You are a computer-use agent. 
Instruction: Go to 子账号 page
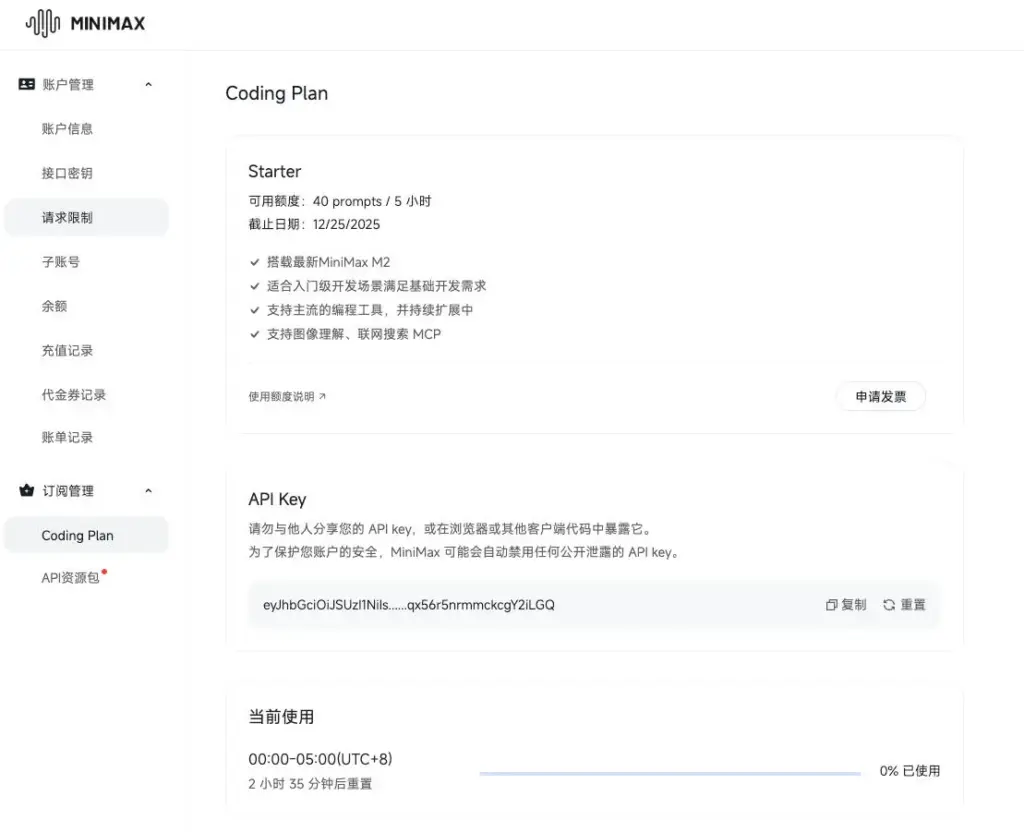click(x=60, y=262)
